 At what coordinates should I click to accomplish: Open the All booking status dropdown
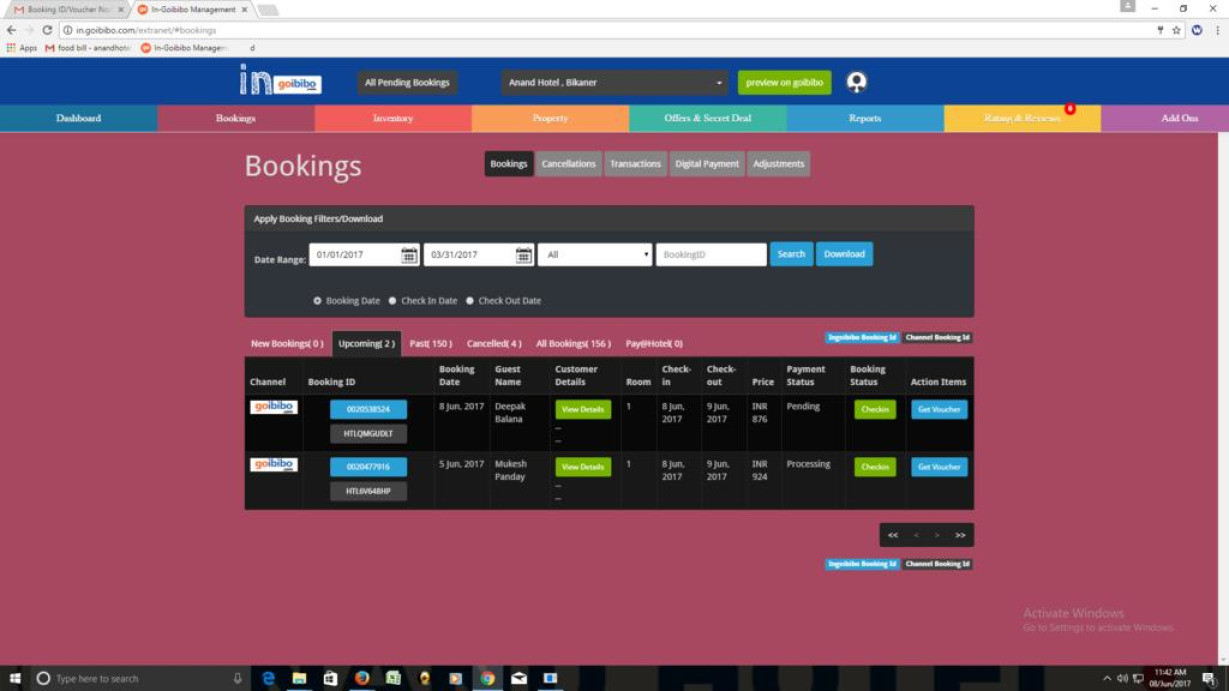click(x=595, y=255)
